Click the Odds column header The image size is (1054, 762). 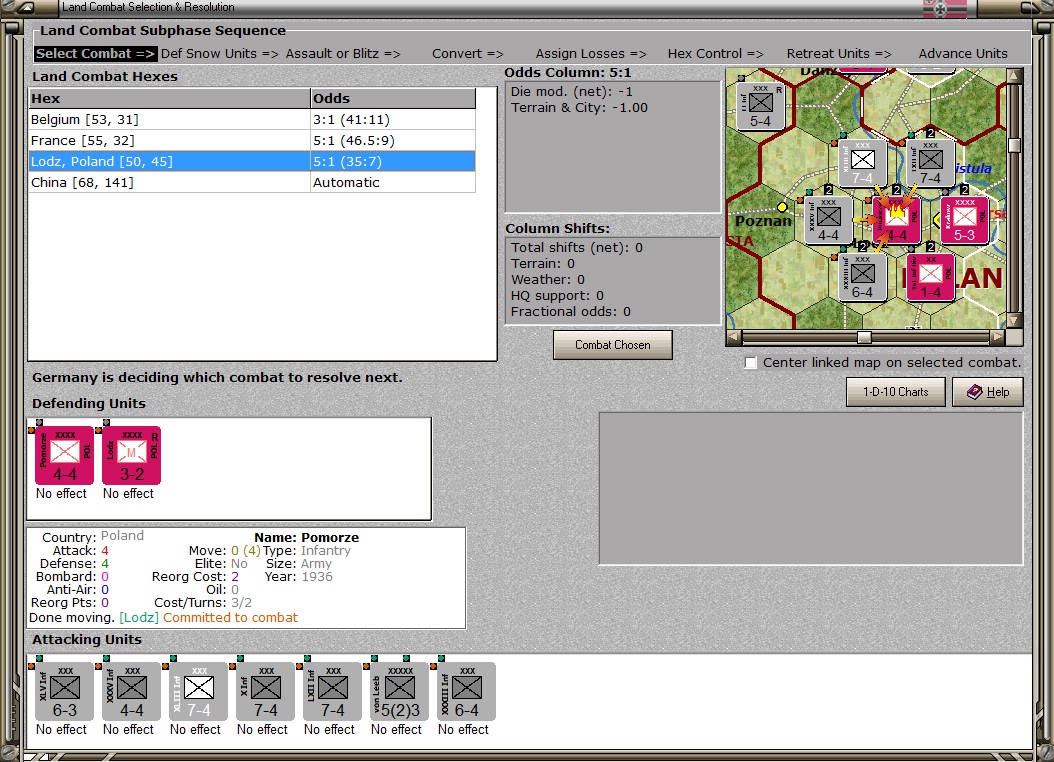pos(393,98)
